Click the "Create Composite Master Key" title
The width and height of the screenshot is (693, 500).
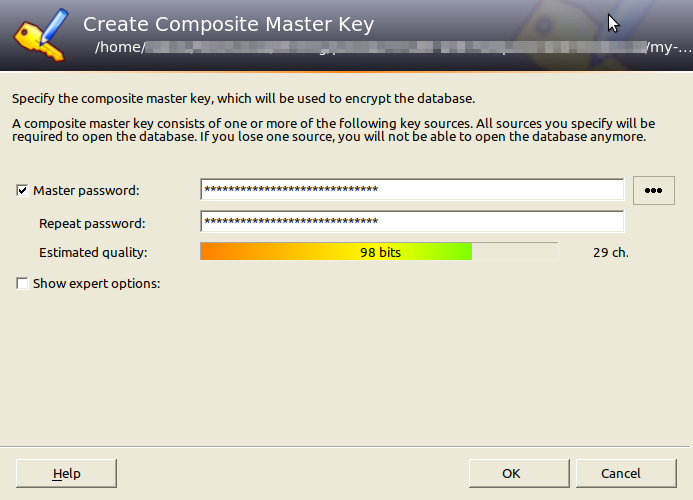pyautogui.click(x=228, y=24)
